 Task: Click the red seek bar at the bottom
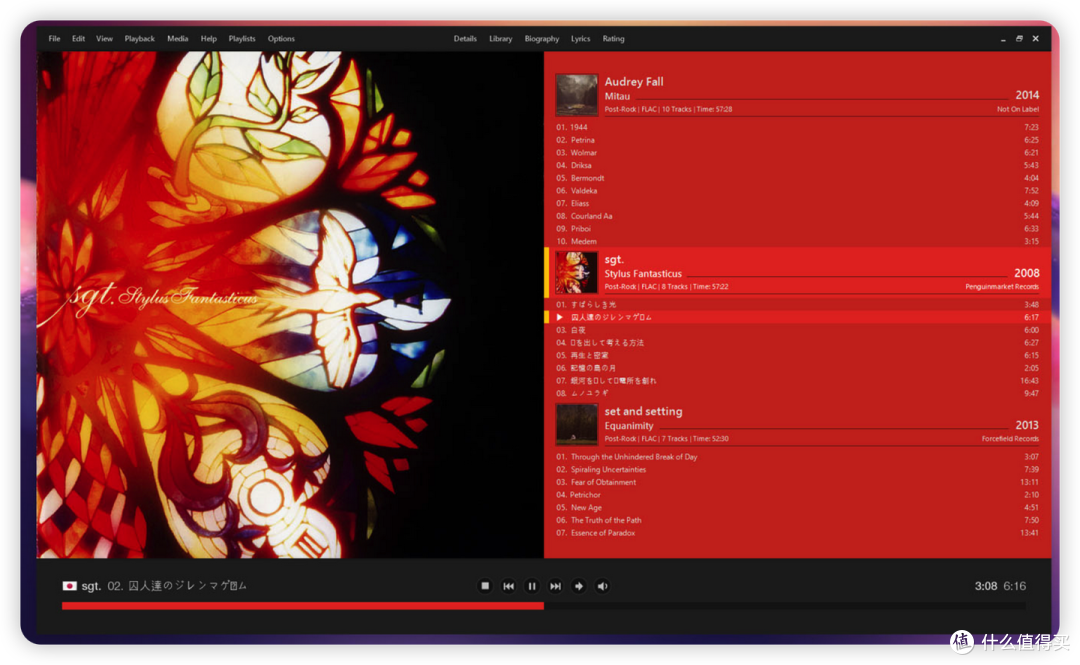544,606
